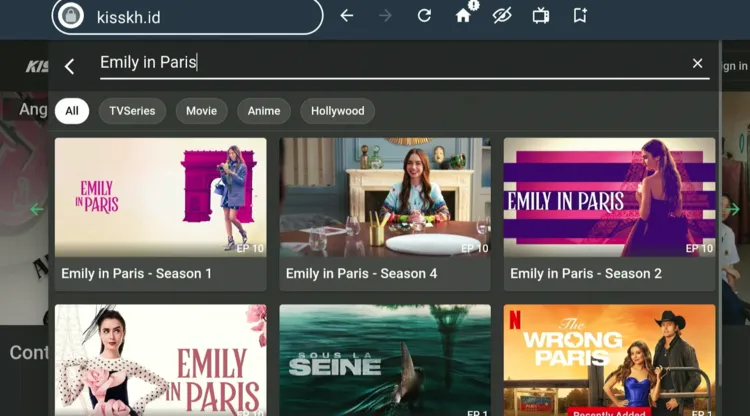Select the Hollywood filter chip
The width and height of the screenshot is (750, 416).
337,111
